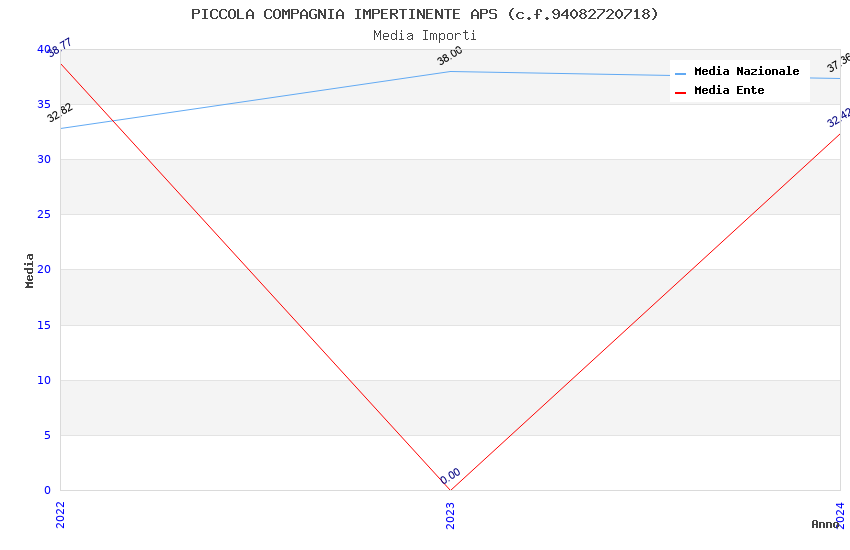
Task: Click the 2022 year tick label
Action: (60, 514)
